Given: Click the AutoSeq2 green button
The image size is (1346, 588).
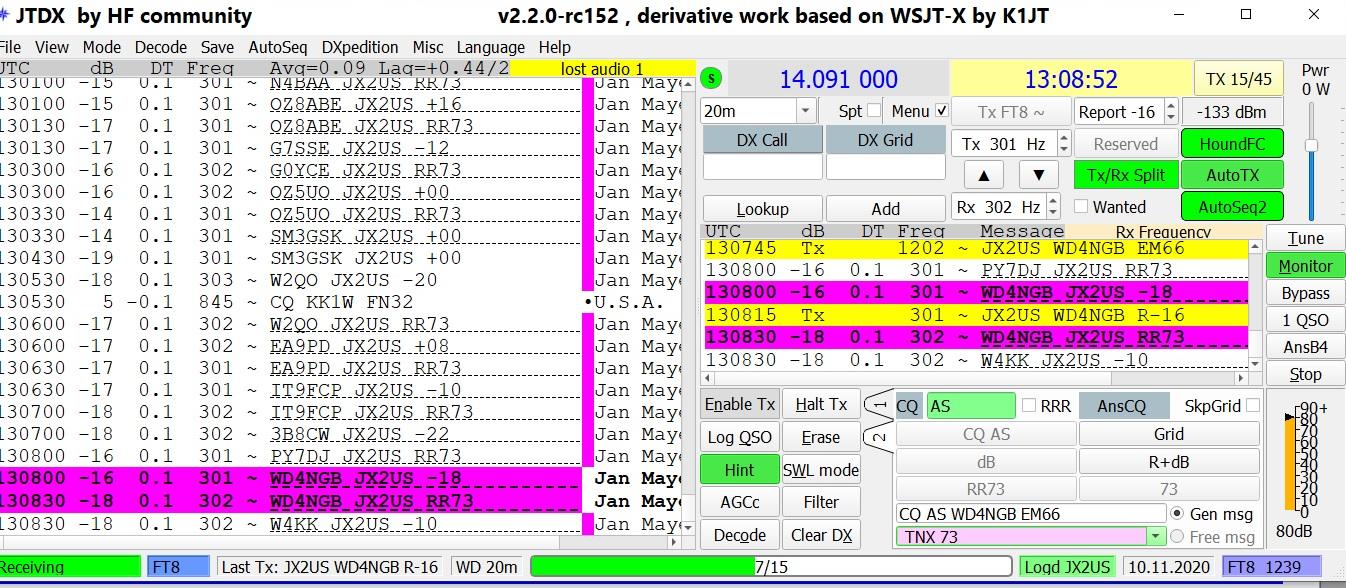Looking at the screenshot, I should (1231, 207).
